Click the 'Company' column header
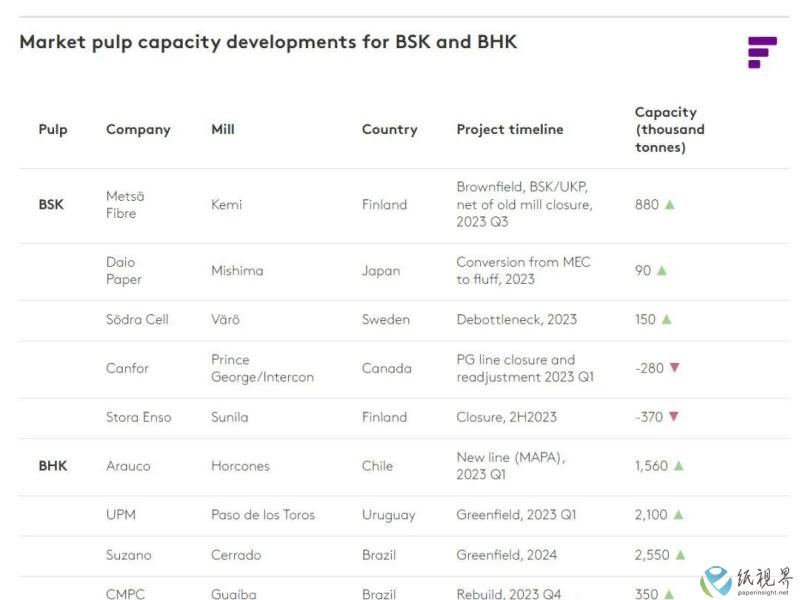Image resolution: width=800 pixels, height=600 pixels. point(138,130)
